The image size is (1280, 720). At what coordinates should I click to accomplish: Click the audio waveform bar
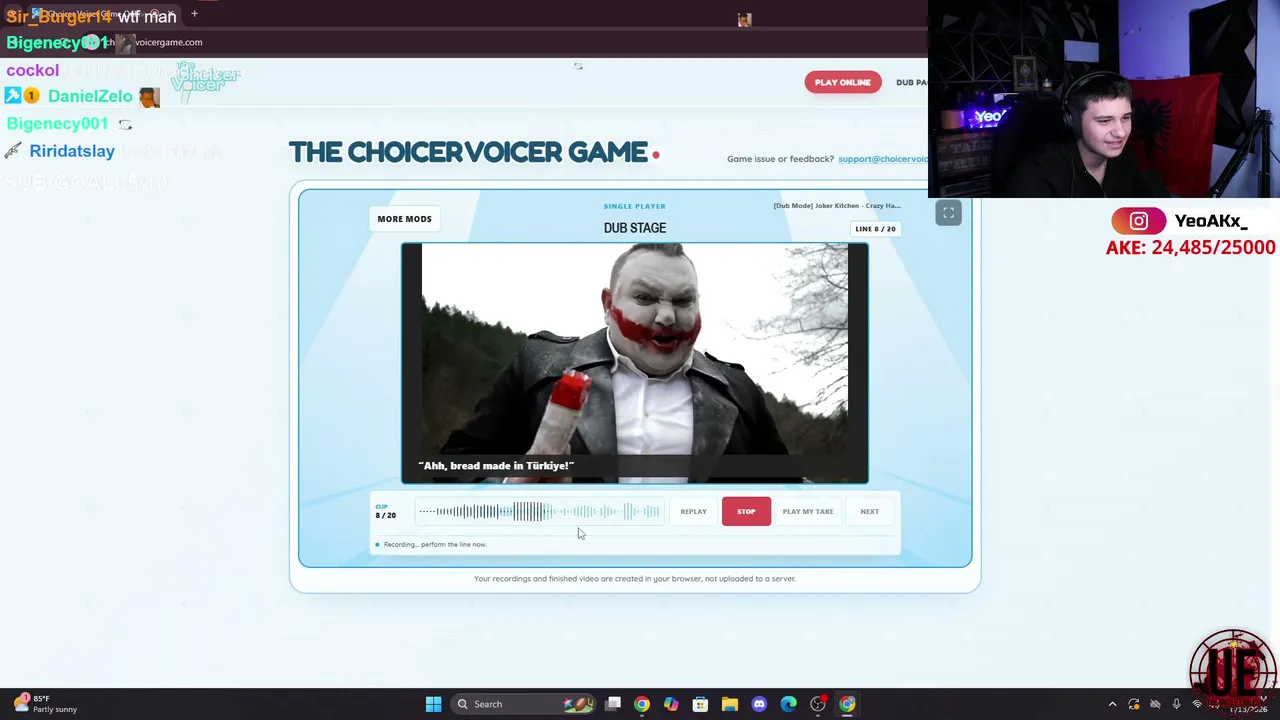click(x=539, y=512)
